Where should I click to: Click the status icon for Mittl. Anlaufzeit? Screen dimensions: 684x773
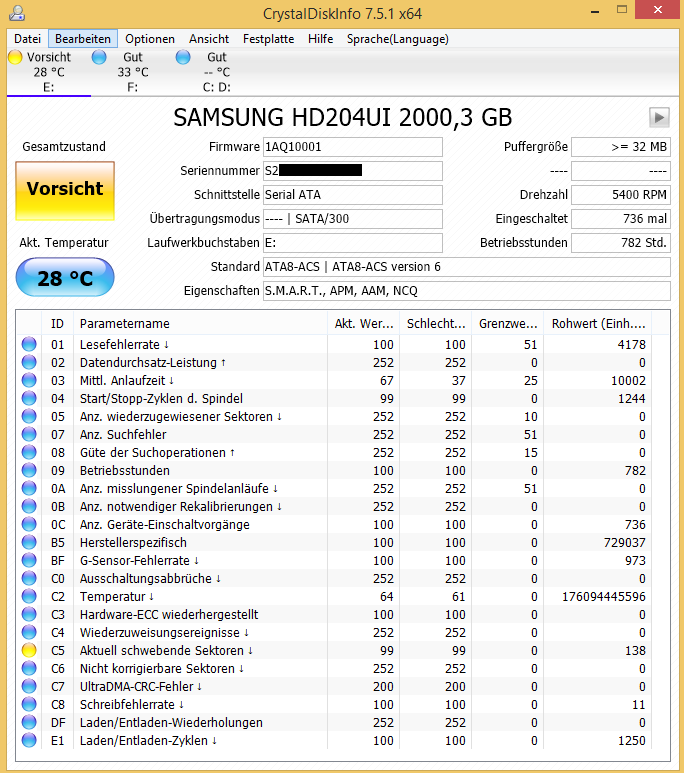pos(29,380)
